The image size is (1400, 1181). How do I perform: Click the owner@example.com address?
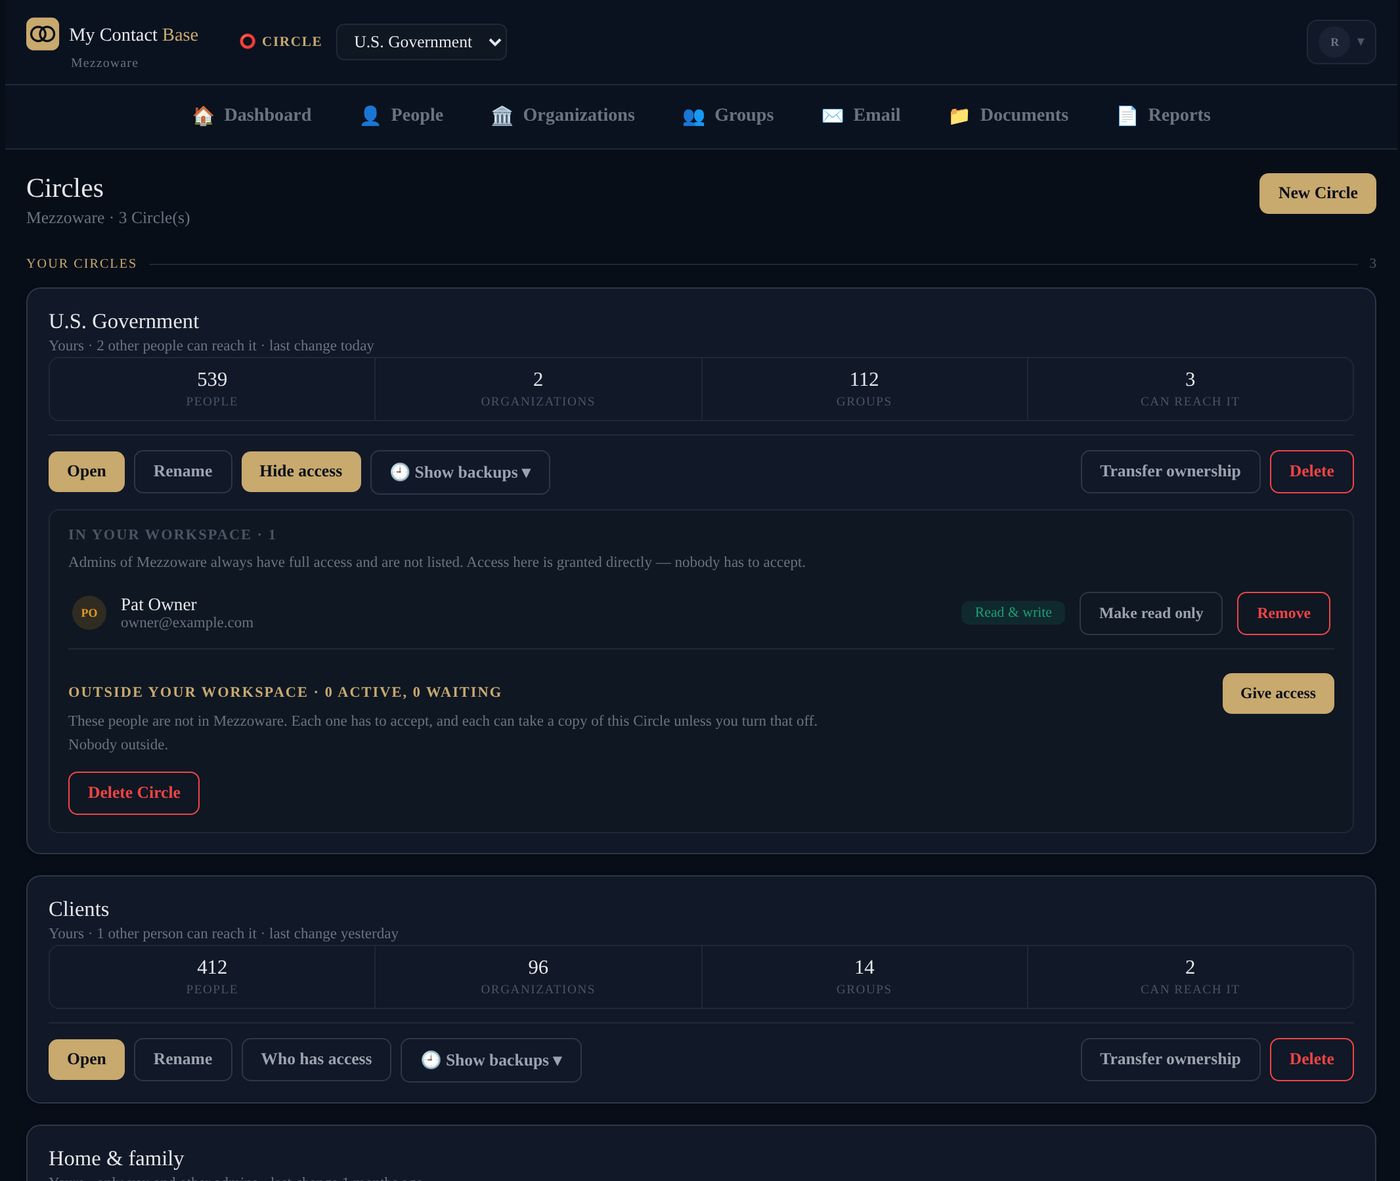187,623
